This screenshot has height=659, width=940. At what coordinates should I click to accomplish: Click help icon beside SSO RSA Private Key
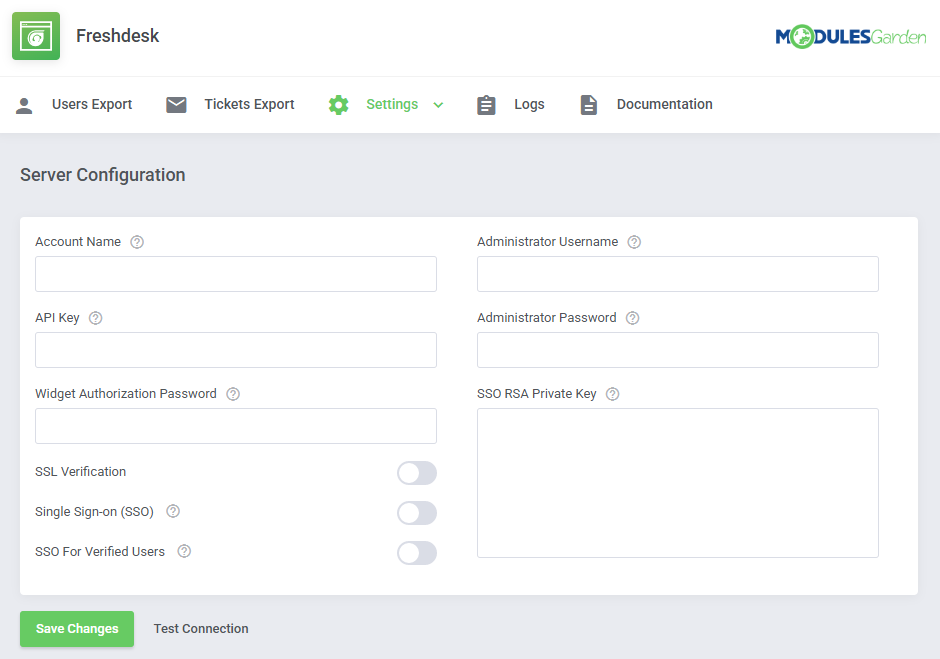612,394
